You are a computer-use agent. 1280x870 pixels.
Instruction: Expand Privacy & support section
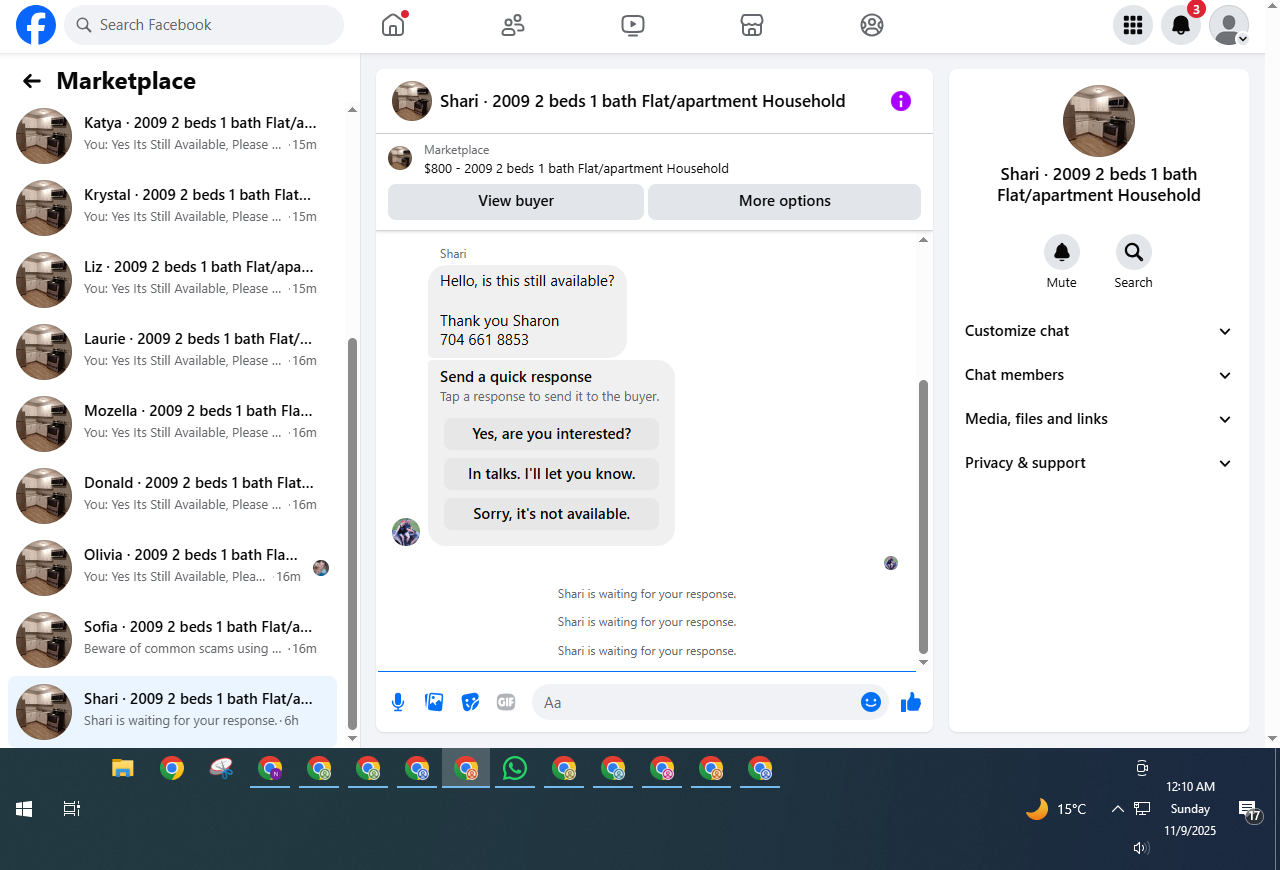pyautogui.click(x=1098, y=463)
